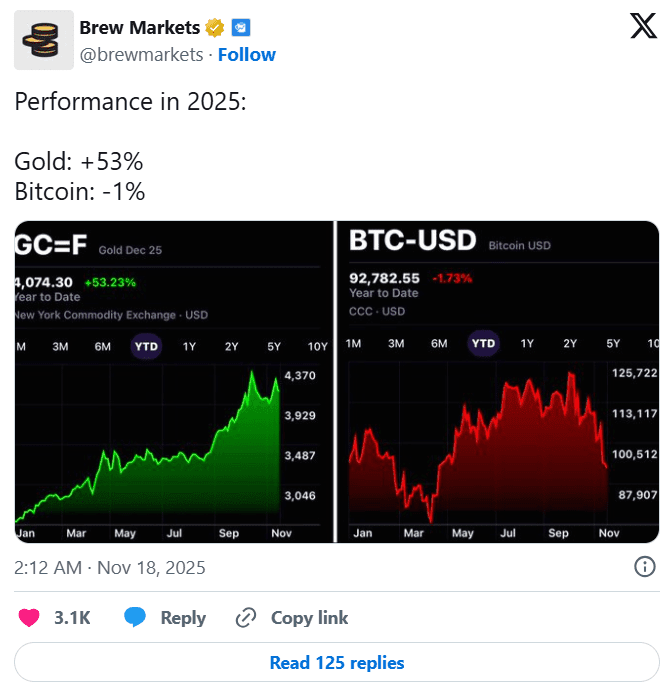Select the 3M range on the gold chart
The height and width of the screenshot is (697, 670).
(60, 346)
